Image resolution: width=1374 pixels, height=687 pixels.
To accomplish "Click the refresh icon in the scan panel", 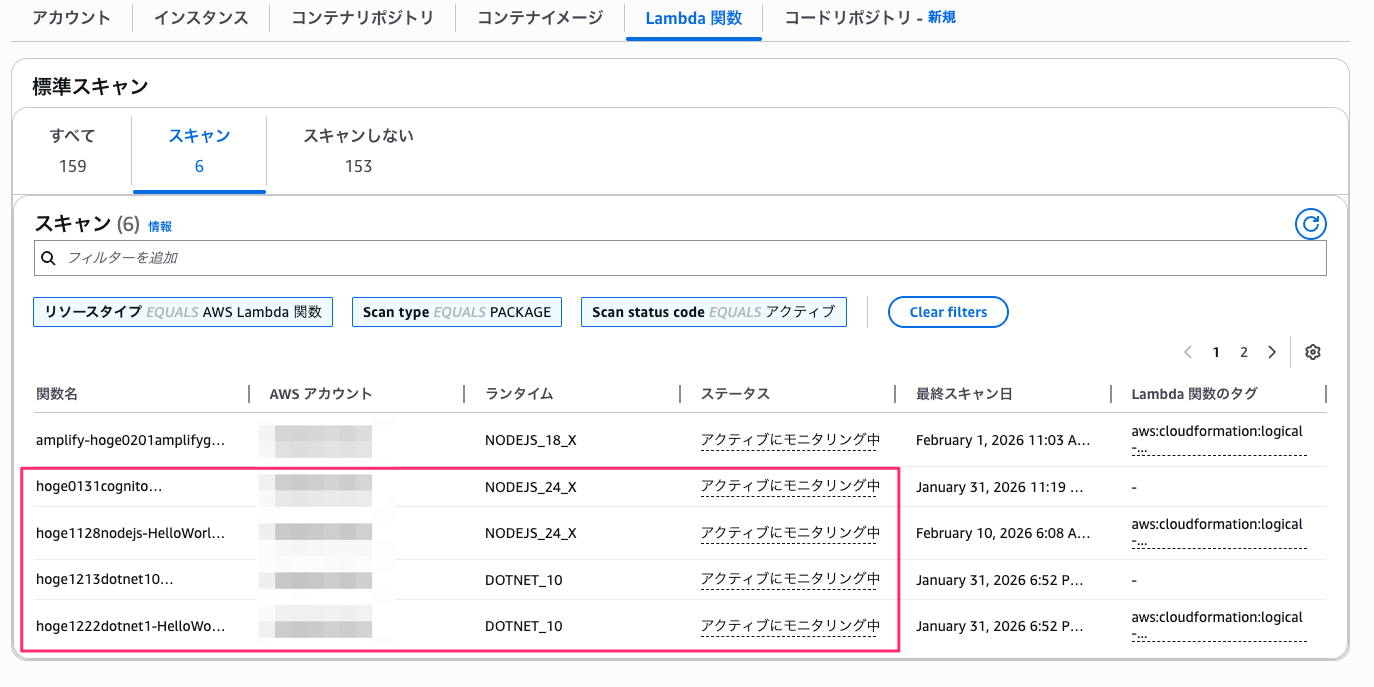I will click(x=1310, y=224).
